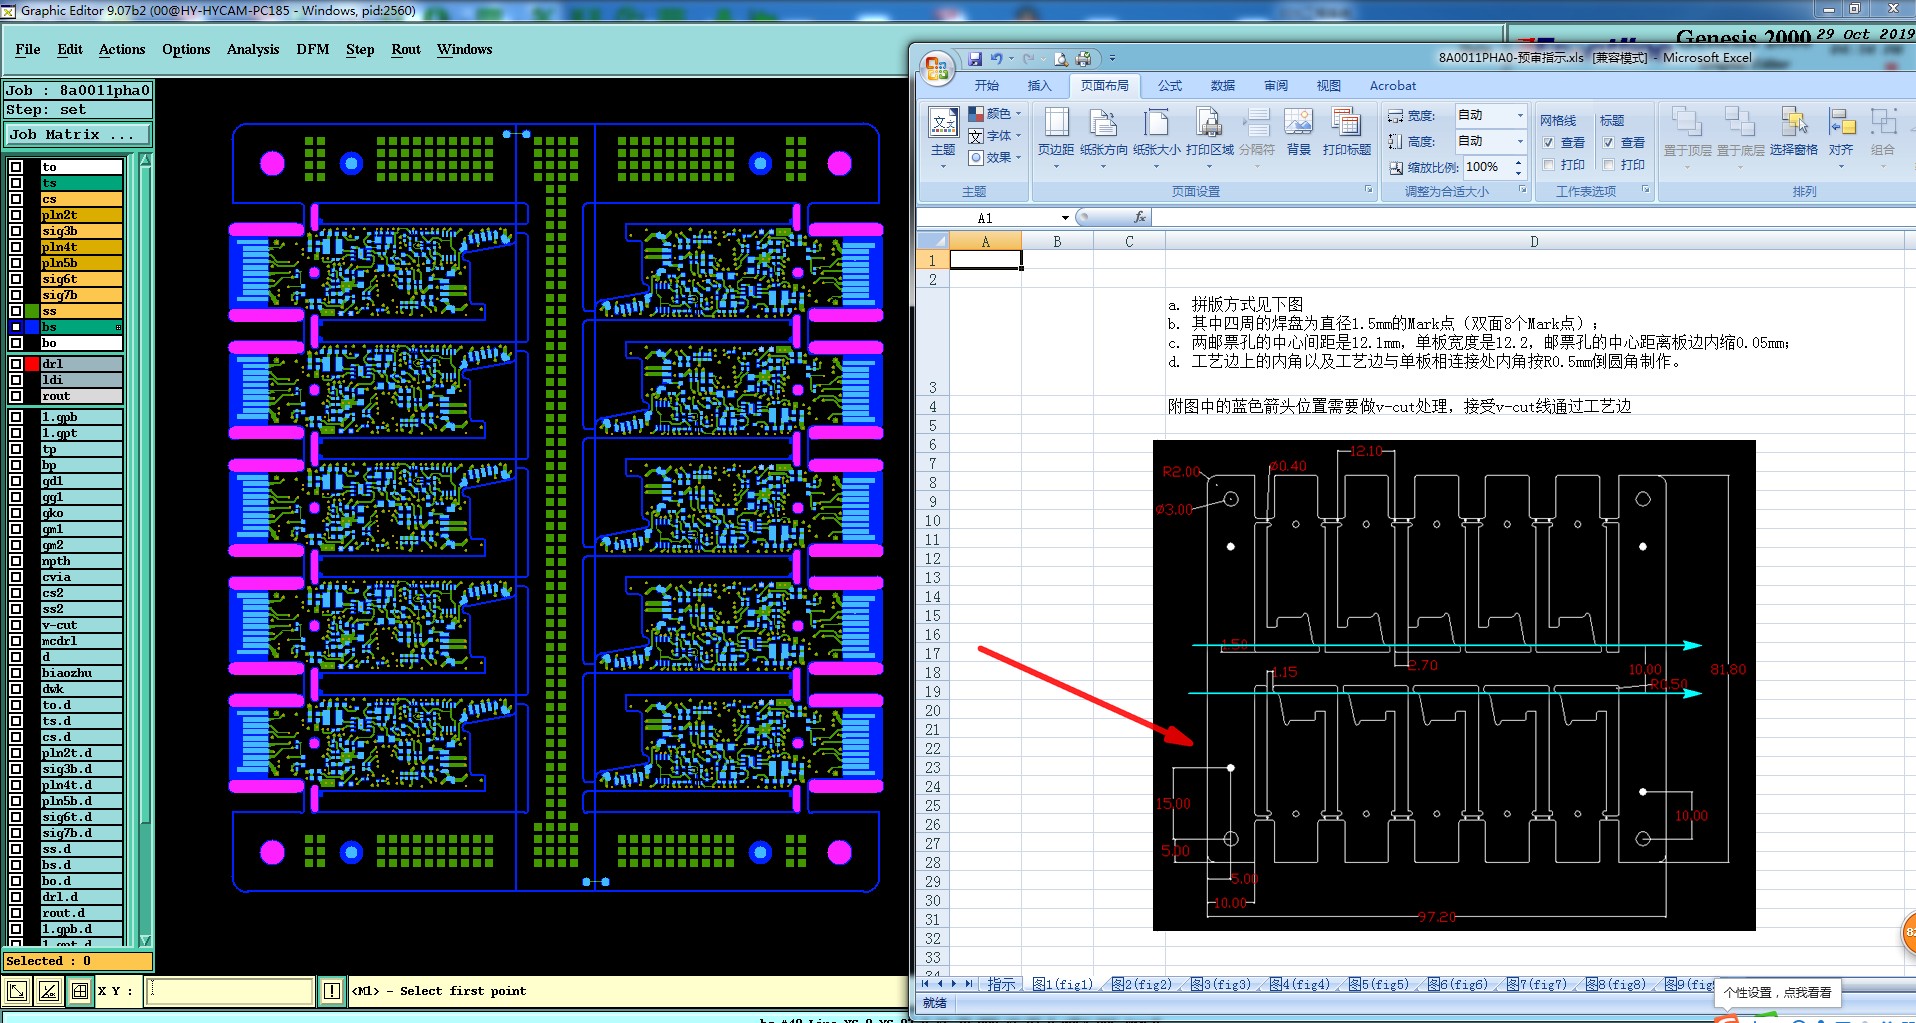Click the second coordinate-mode icon in Genesis status bar
The image size is (1916, 1023).
(x=49, y=991)
